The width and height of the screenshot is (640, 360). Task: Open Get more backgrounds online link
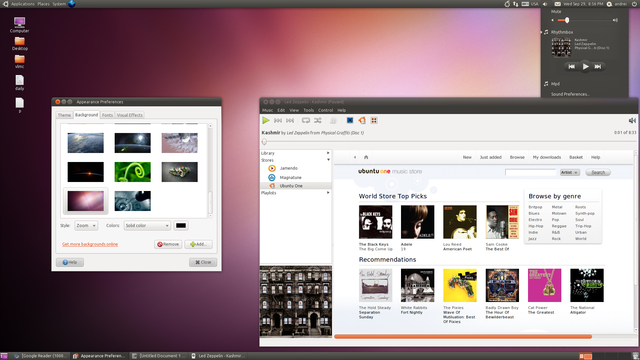click(90, 244)
